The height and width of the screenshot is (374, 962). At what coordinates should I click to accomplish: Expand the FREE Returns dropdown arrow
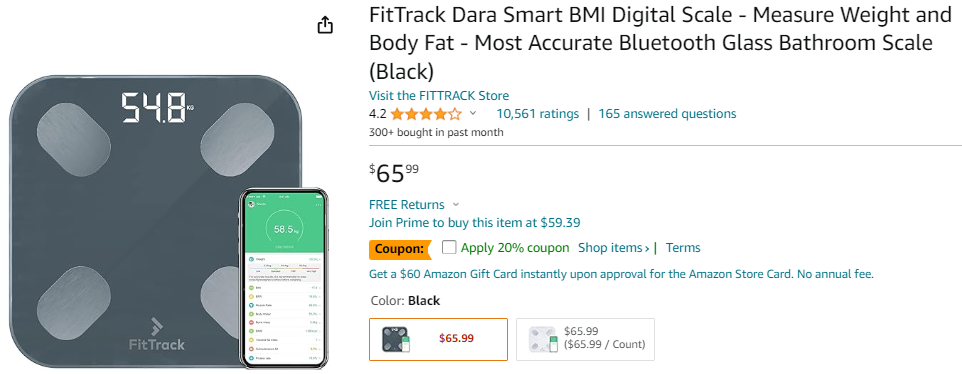[x=455, y=205]
